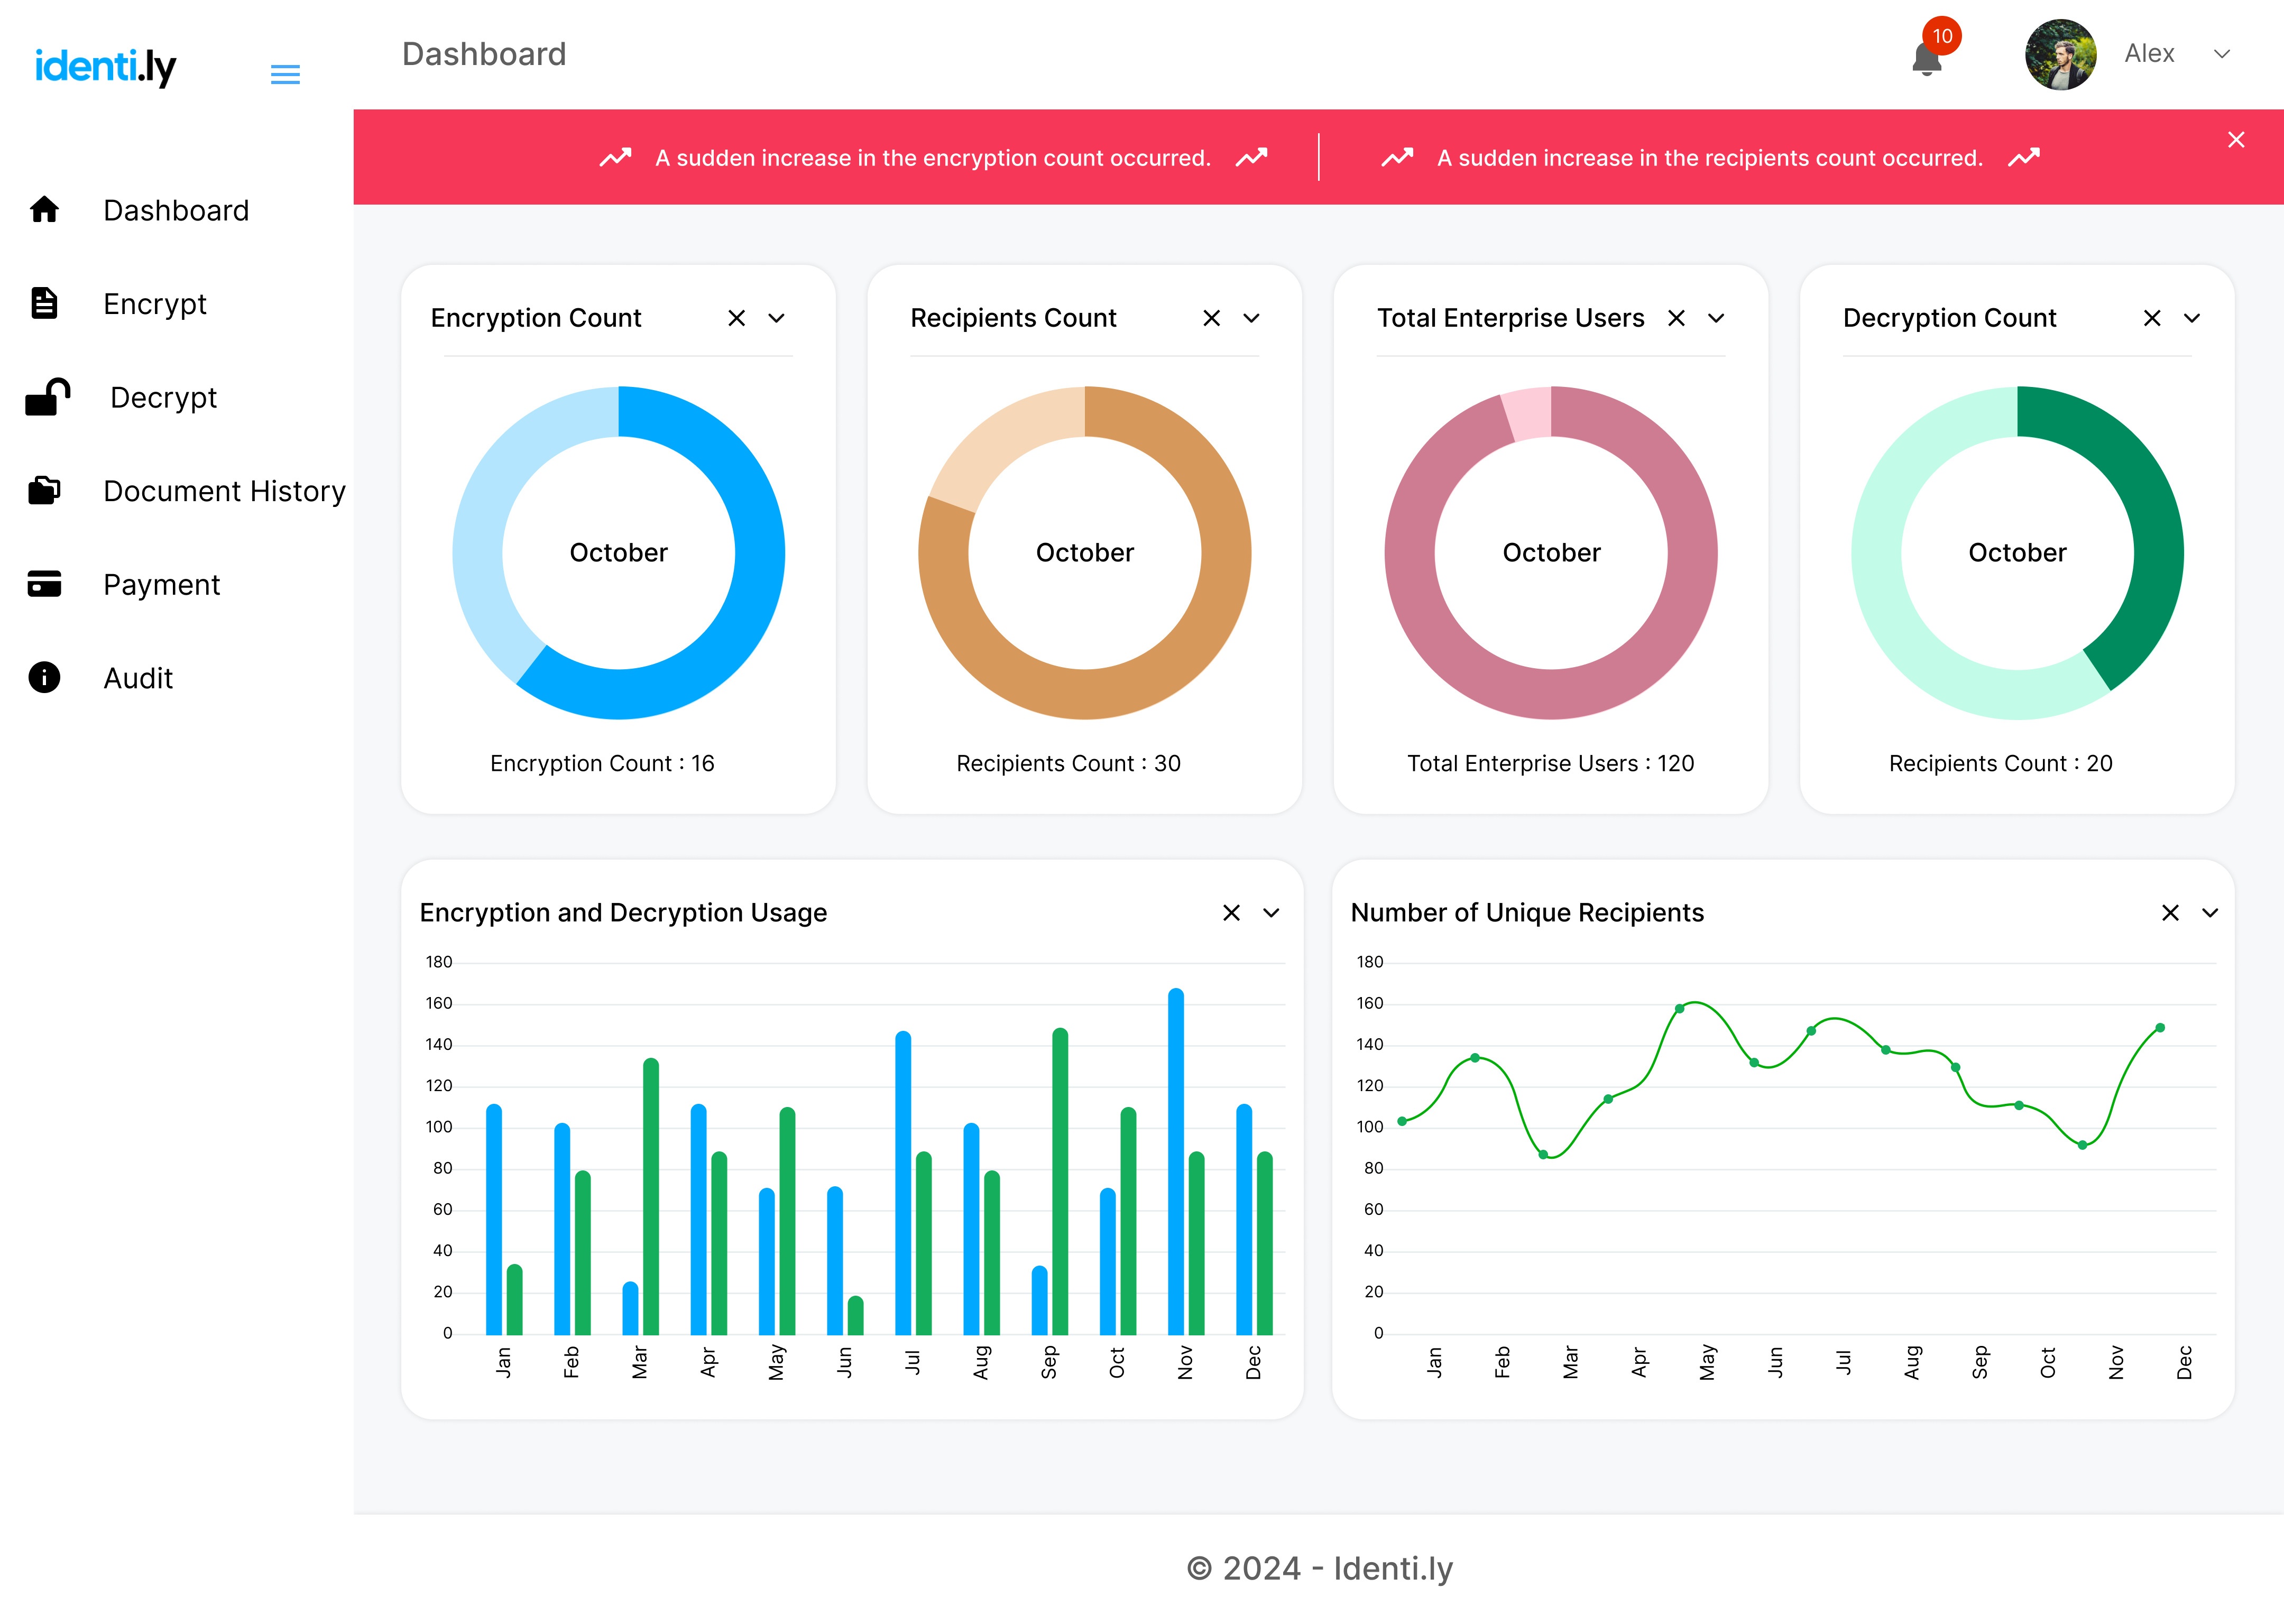This screenshot has height=1624, width=2284.
Task: Click the Decrypt unlock icon
Action: coord(47,396)
